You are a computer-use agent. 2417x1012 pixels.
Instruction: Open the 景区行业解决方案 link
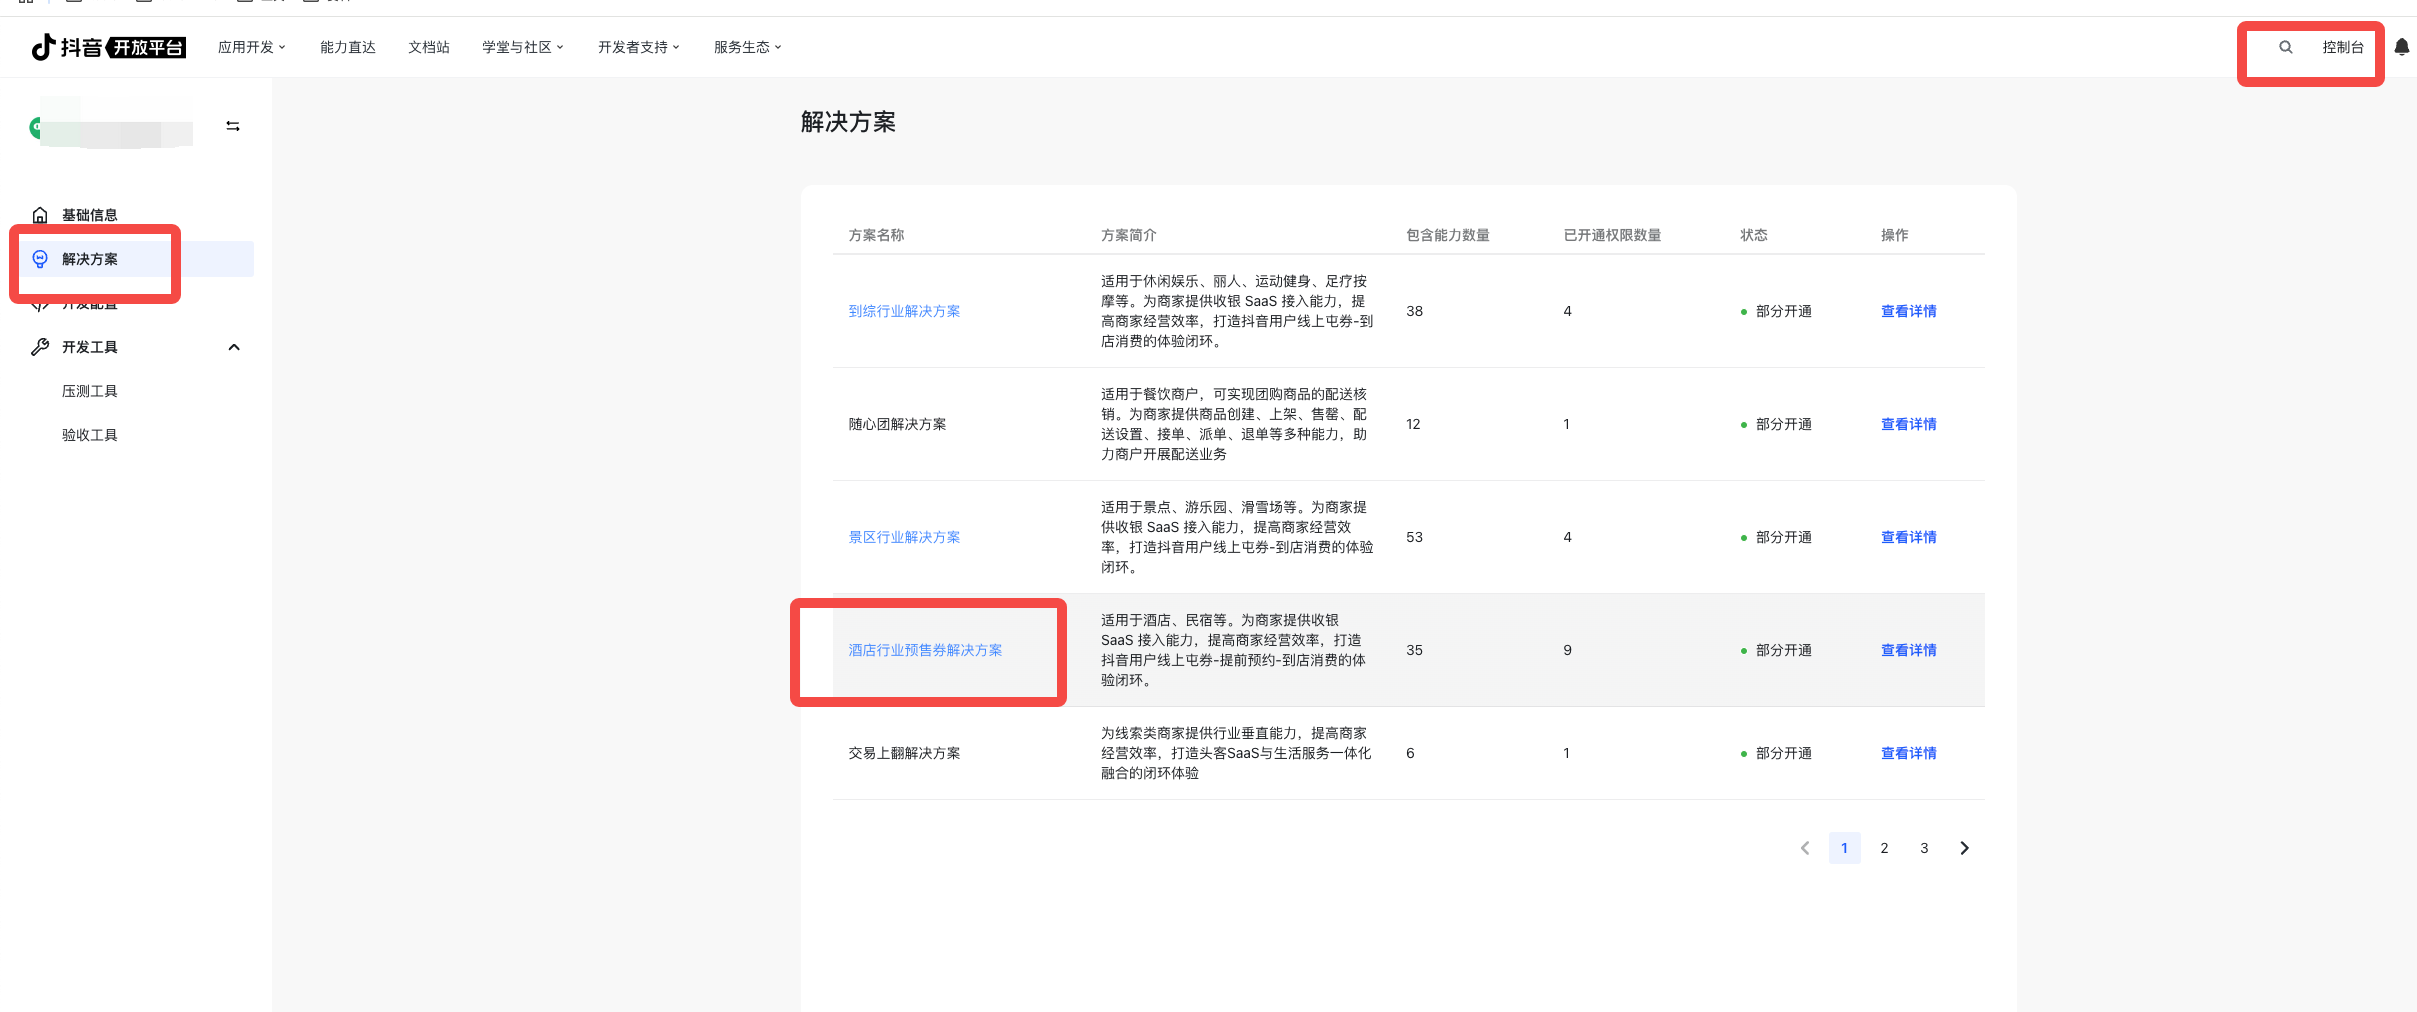(904, 537)
